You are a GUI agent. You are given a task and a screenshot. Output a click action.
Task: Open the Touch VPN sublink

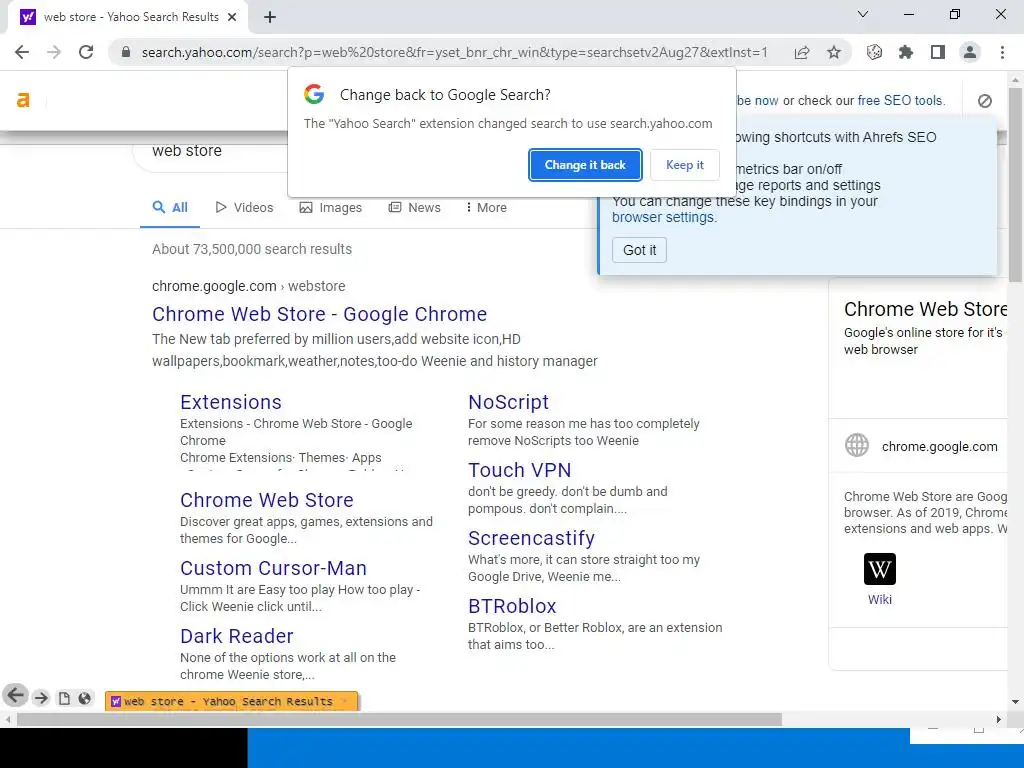[519, 470]
